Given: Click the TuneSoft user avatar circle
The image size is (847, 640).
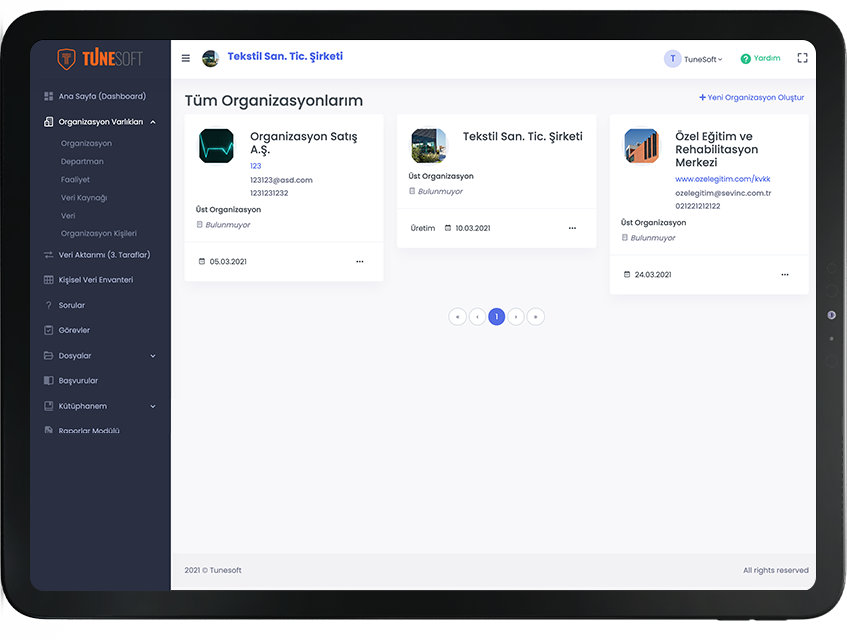Looking at the screenshot, I should click(x=673, y=58).
